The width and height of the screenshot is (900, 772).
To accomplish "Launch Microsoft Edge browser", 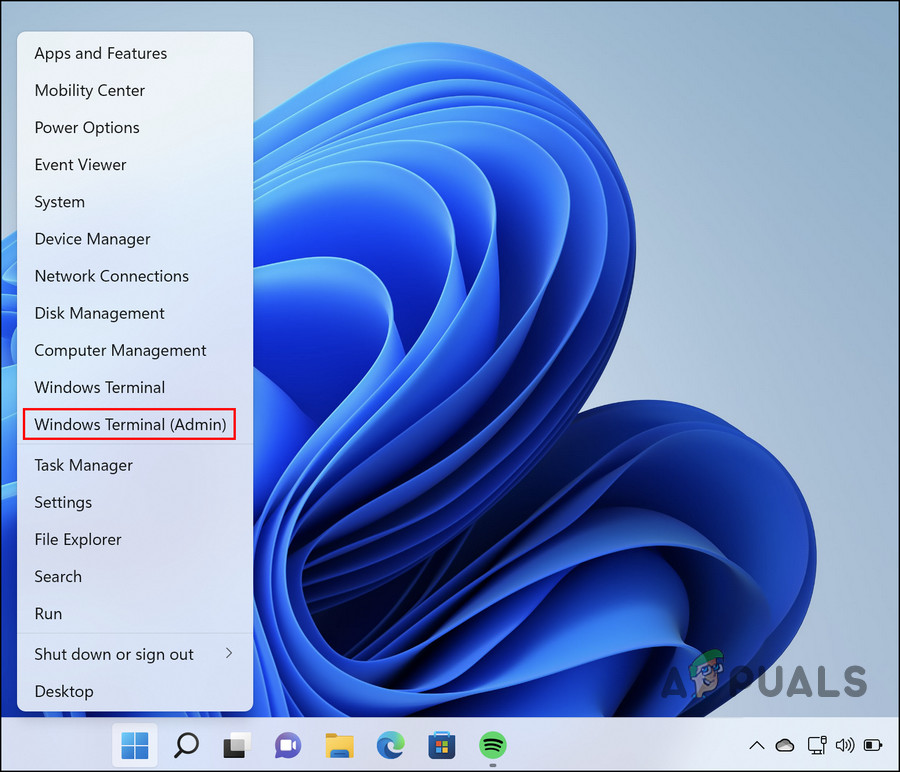I will 390,745.
